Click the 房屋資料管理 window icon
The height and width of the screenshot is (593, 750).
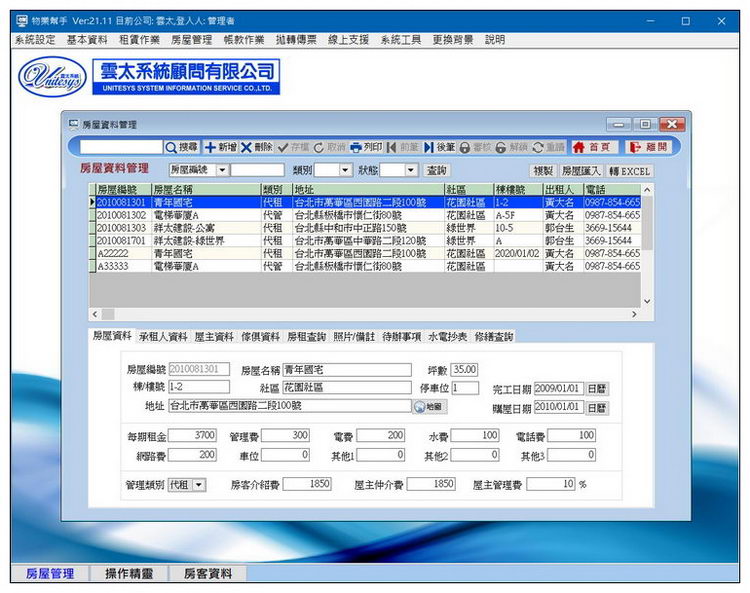[74, 125]
